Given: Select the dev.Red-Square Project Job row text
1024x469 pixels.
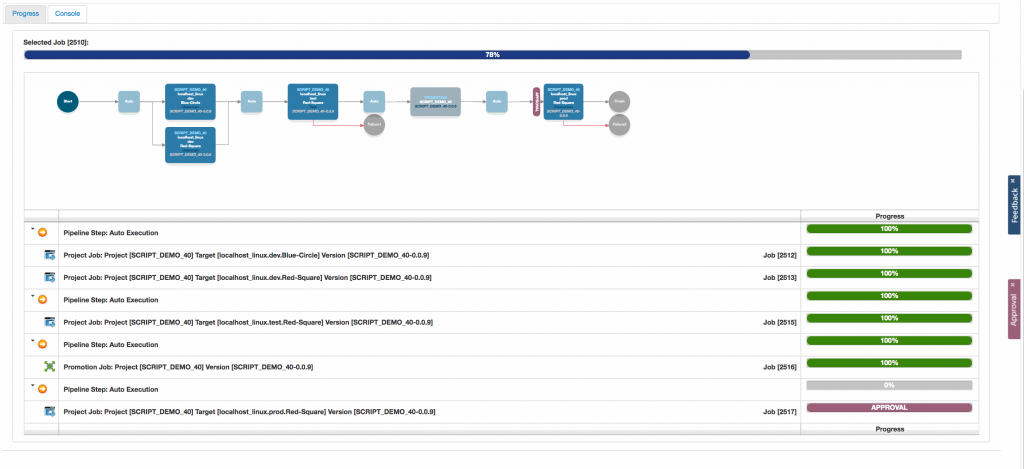Looking at the screenshot, I should point(248,278).
